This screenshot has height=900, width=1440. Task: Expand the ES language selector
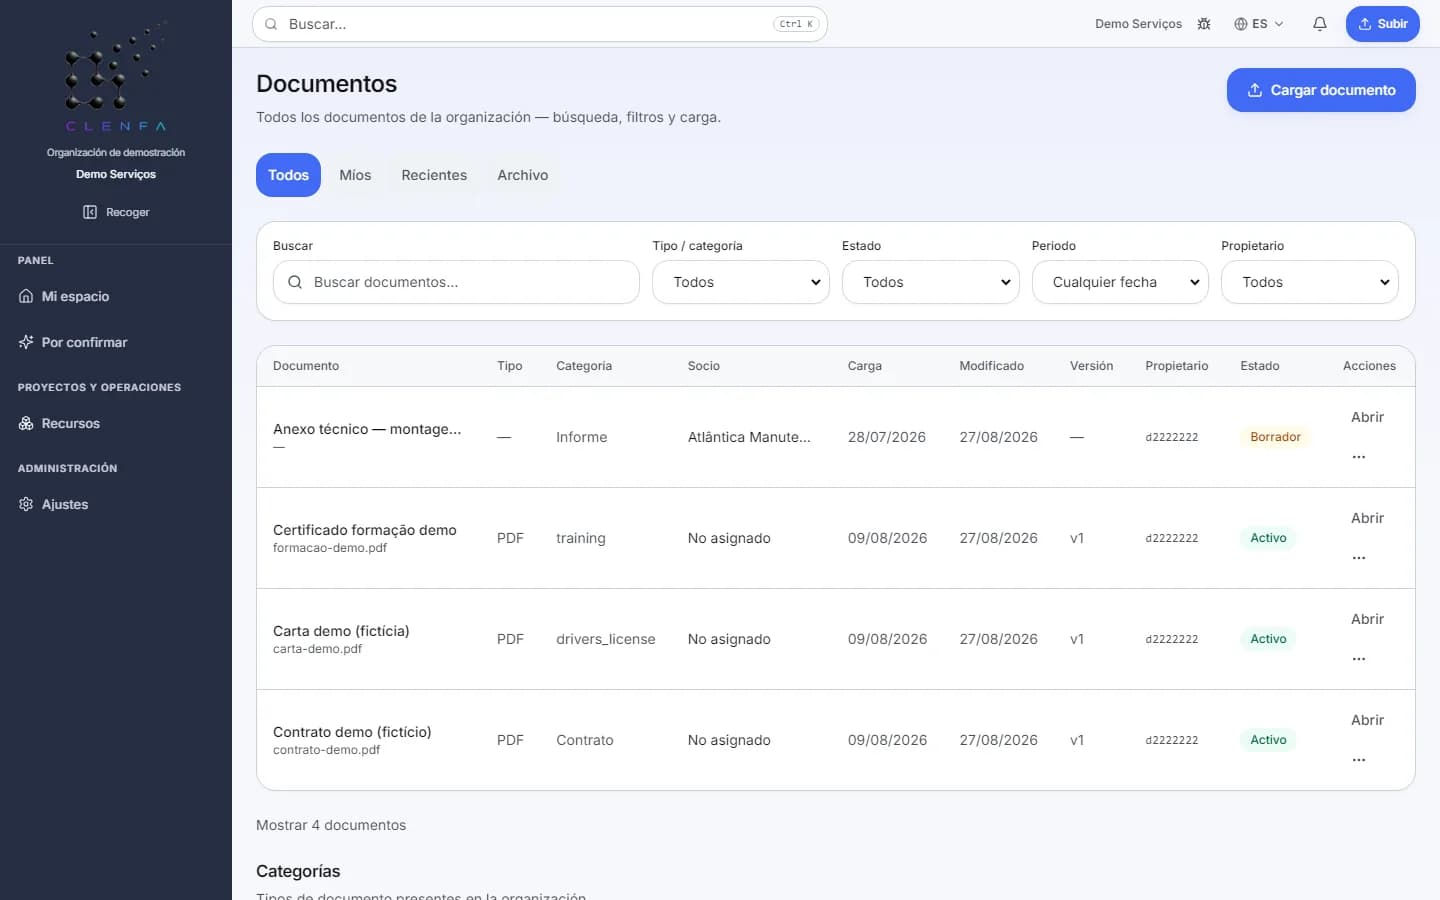(x=1259, y=24)
